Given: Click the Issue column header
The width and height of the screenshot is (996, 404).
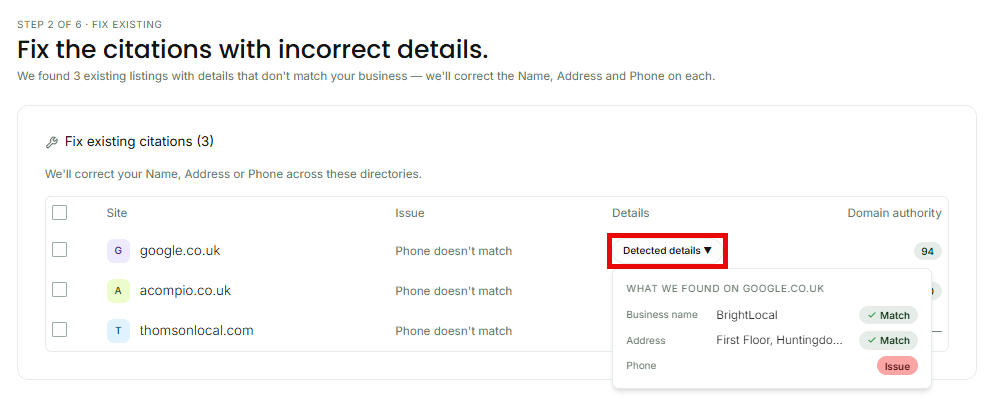Looking at the screenshot, I should (x=410, y=213).
